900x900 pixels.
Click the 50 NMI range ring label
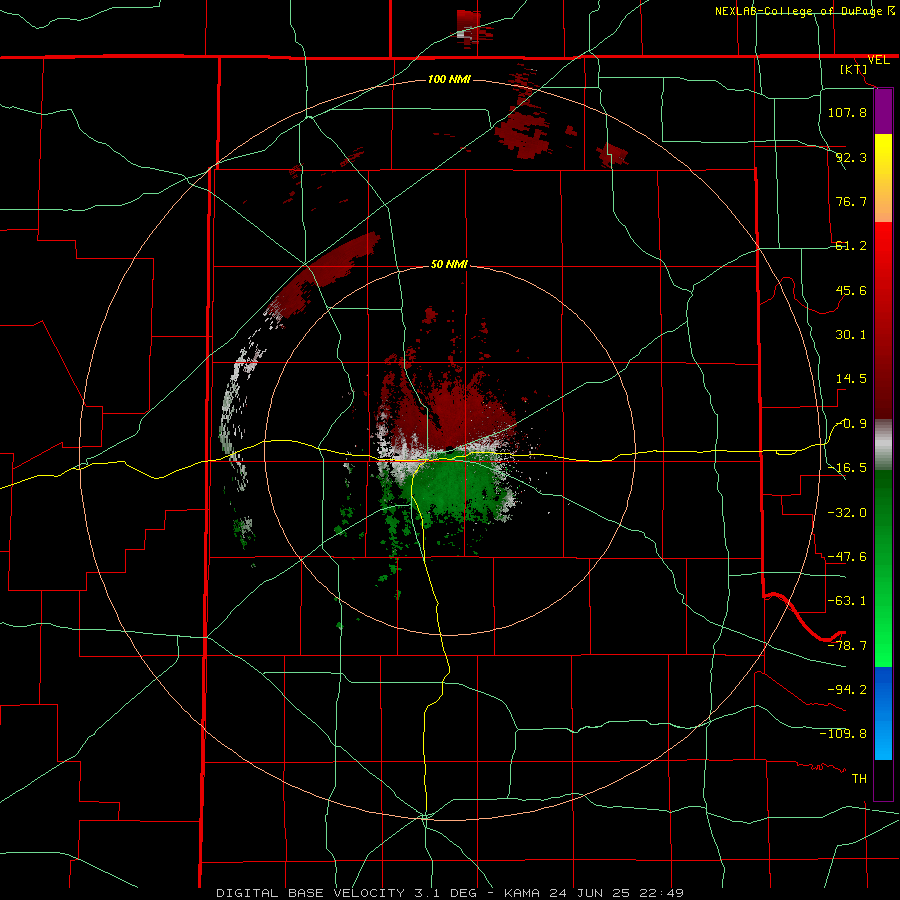[x=449, y=265]
